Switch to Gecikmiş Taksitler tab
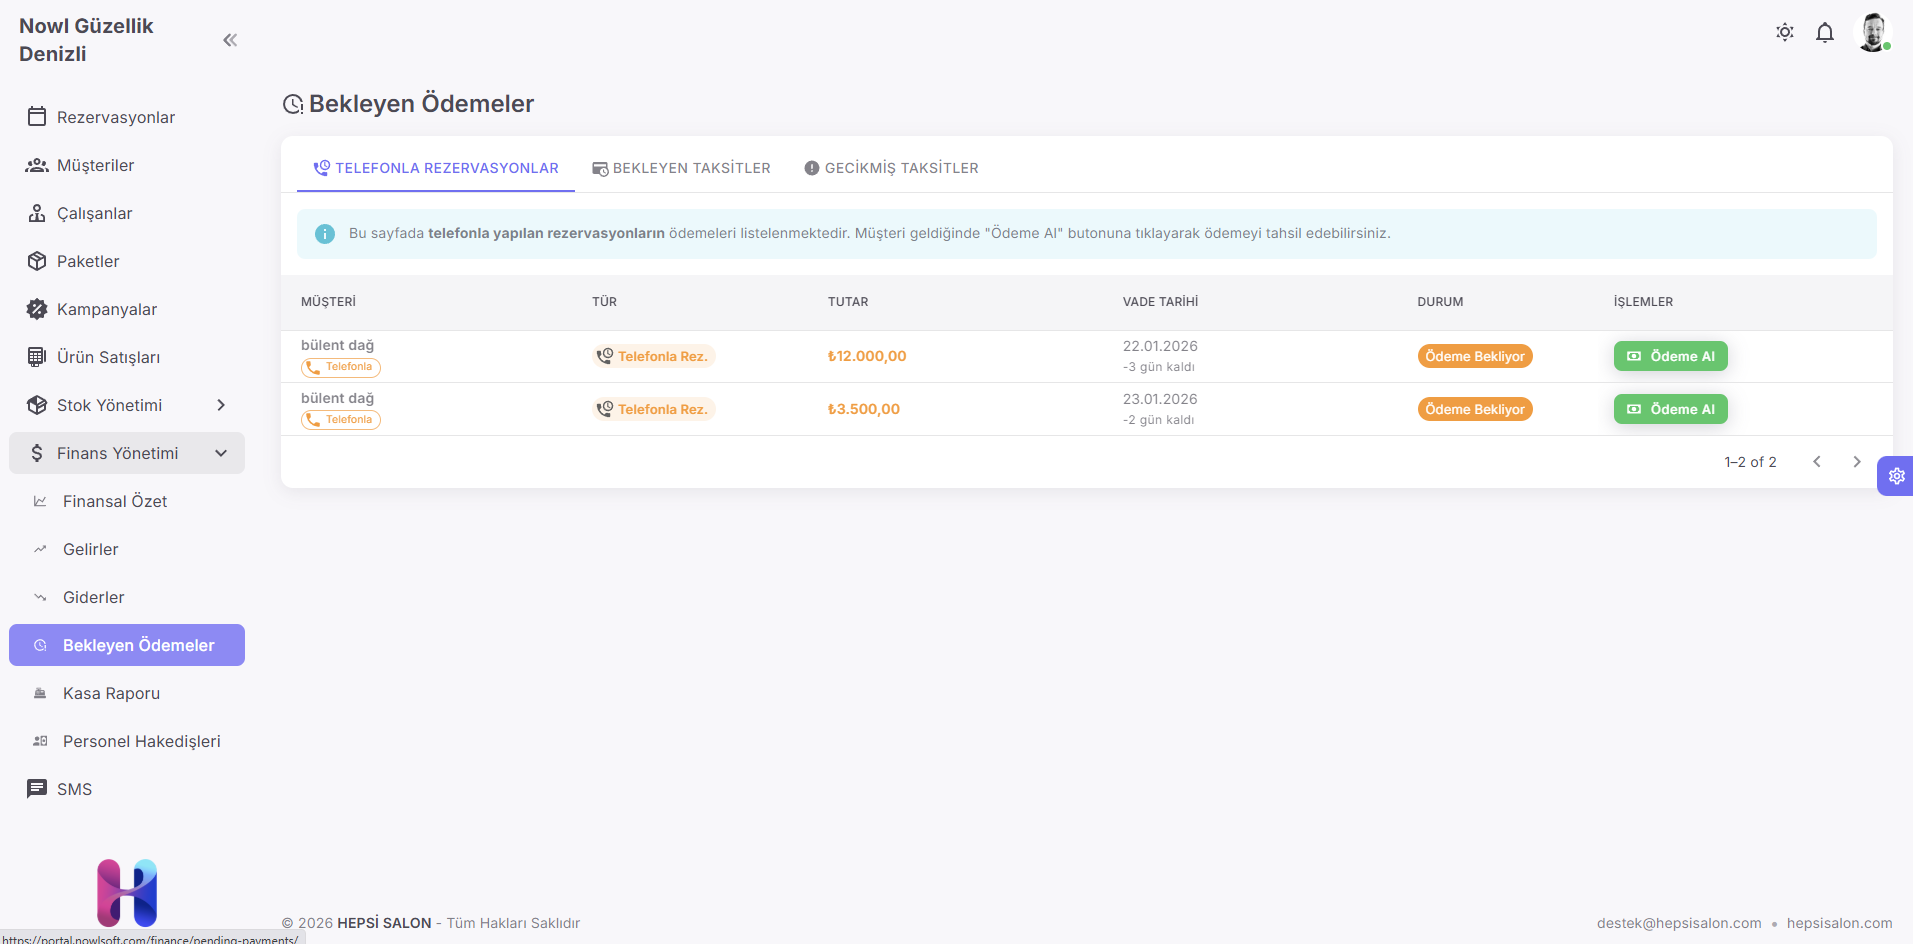 point(891,168)
